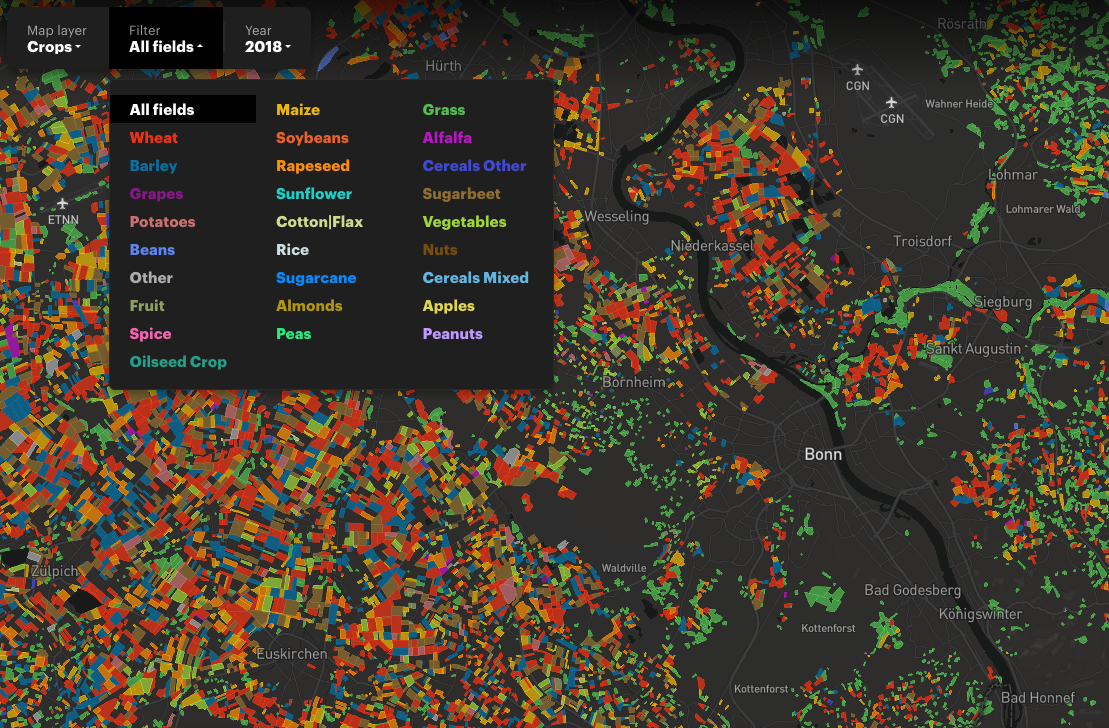Collapse the All fields filter dropdown
This screenshot has width=1109, height=728.
click(x=166, y=38)
